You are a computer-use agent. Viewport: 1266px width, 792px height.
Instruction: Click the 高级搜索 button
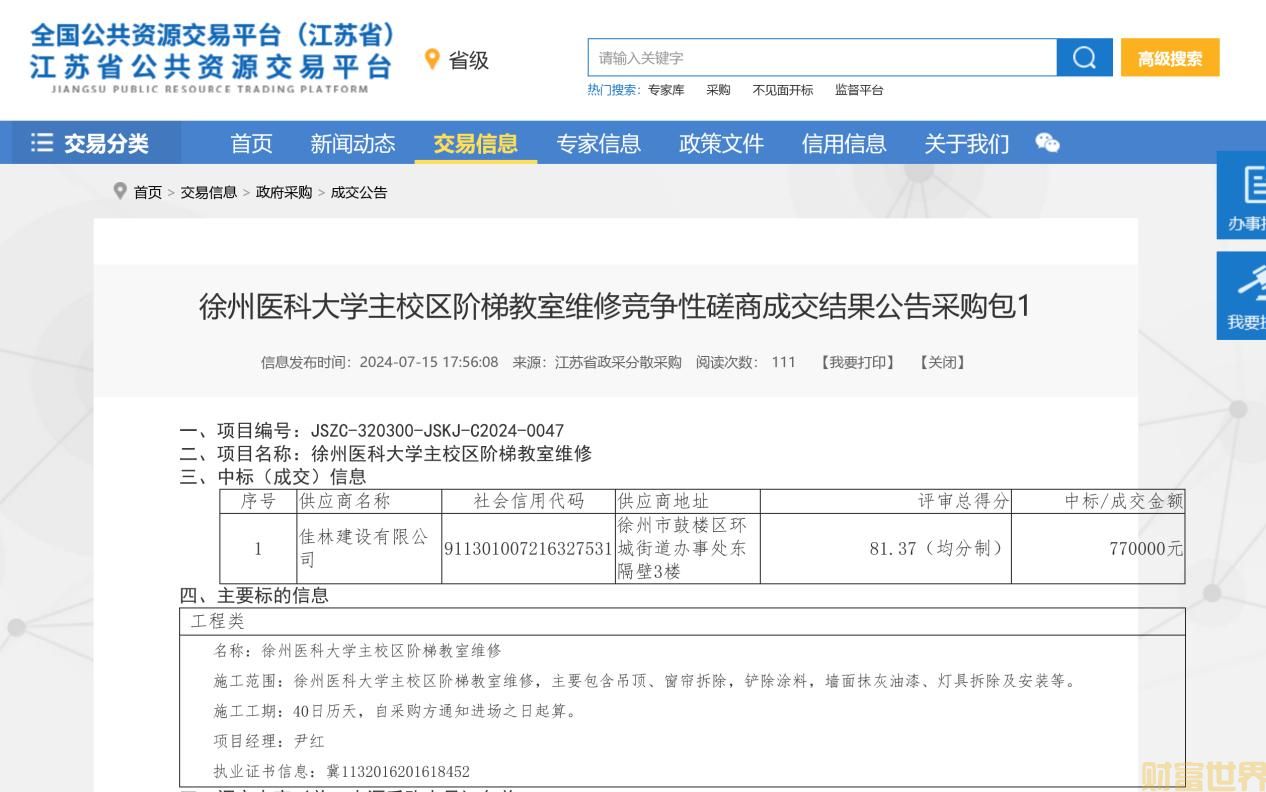pyautogui.click(x=1170, y=58)
